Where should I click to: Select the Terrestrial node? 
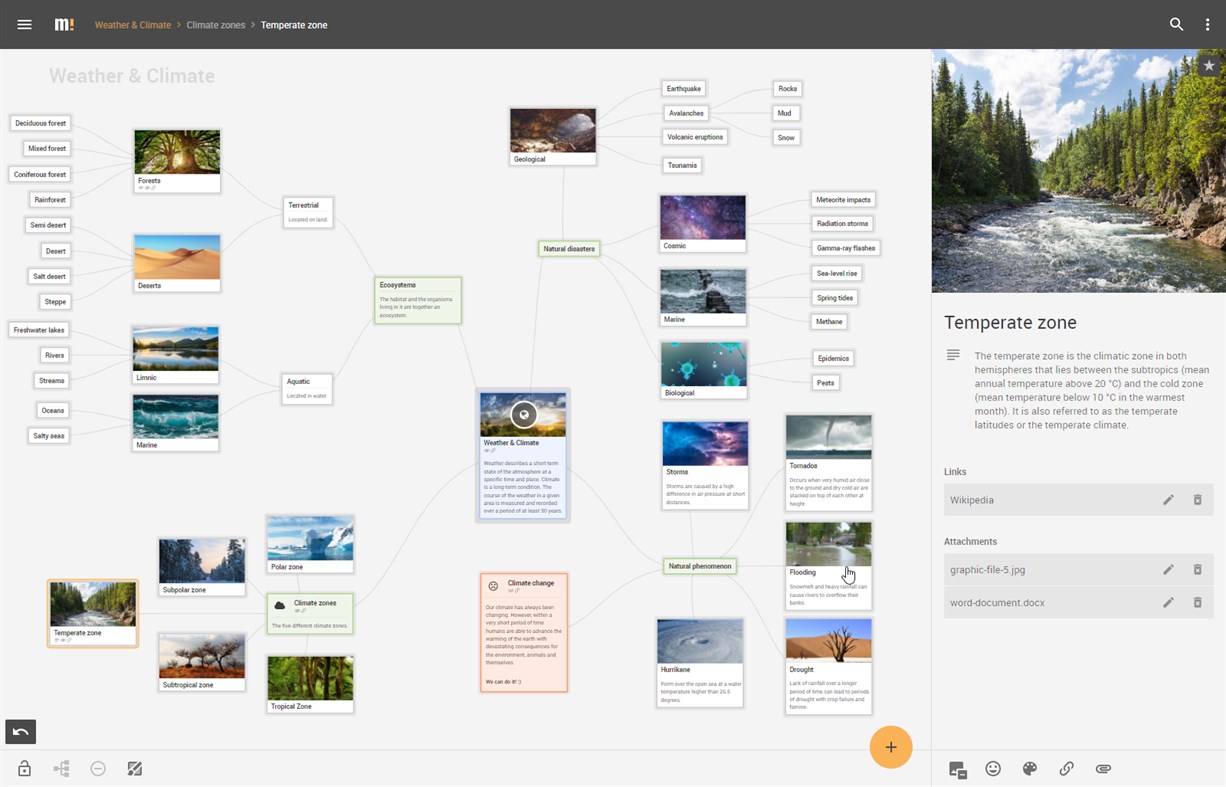(308, 212)
